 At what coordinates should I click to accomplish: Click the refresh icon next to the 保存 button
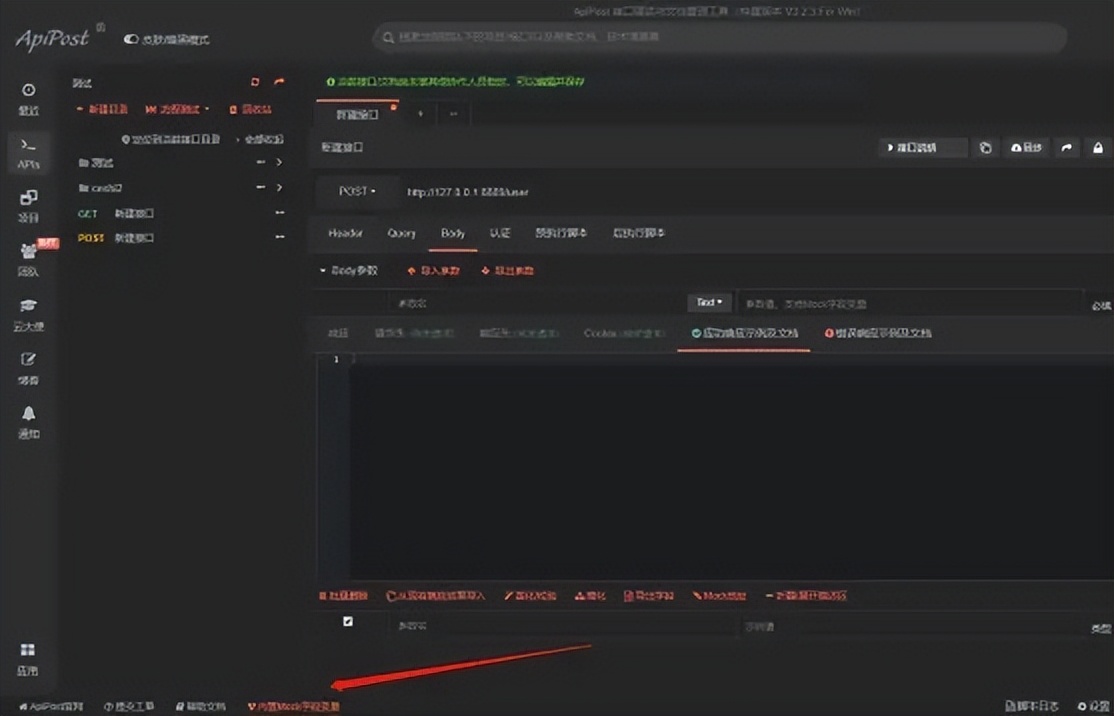coord(985,147)
